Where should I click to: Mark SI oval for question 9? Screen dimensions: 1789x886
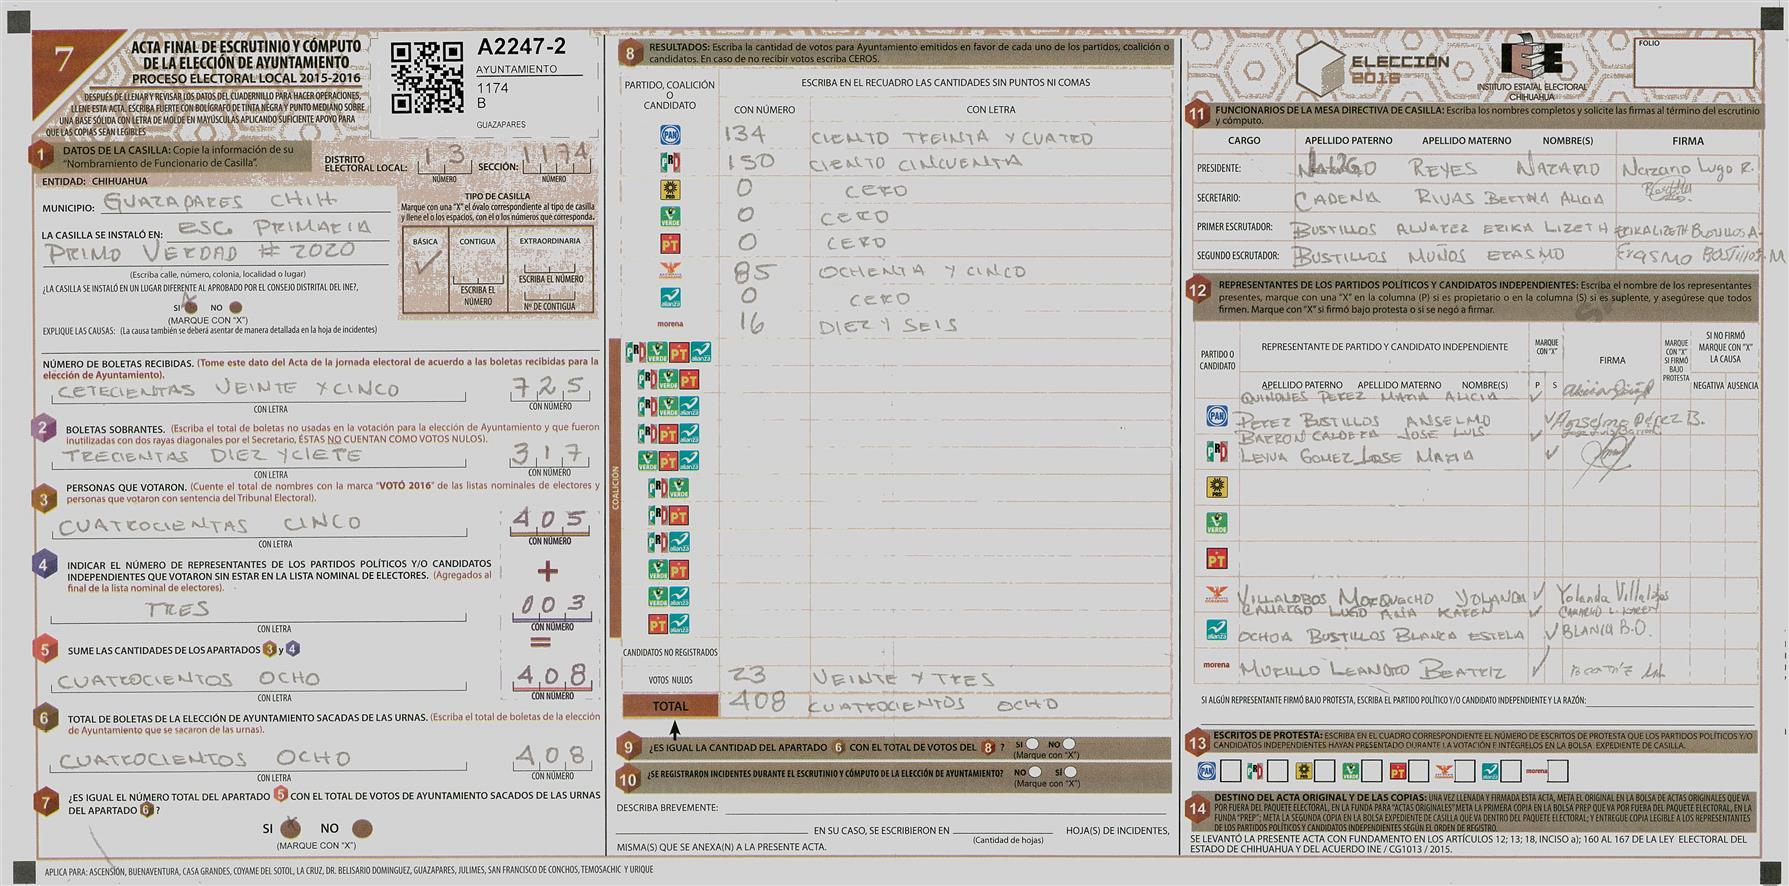point(1032,744)
